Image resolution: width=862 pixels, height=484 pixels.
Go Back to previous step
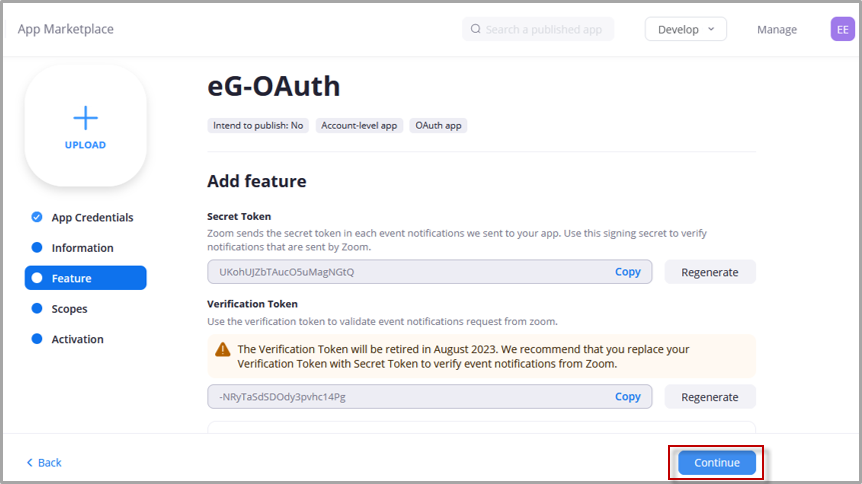coord(44,463)
